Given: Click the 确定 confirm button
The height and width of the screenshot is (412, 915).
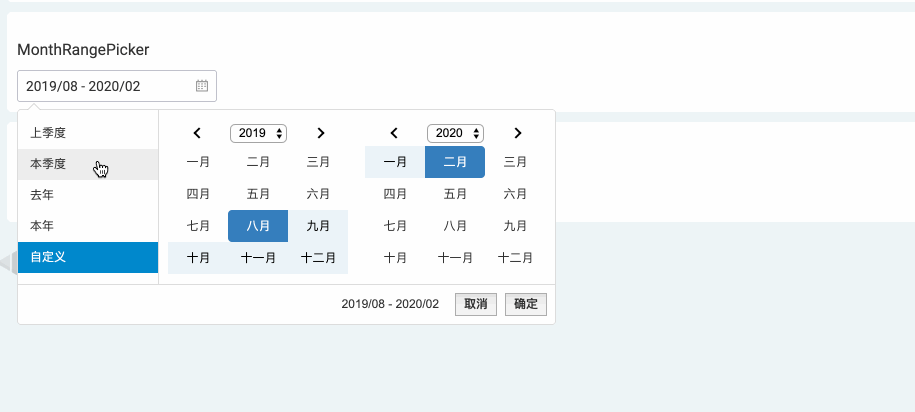Looking at the screenshot, I should 526,304.
